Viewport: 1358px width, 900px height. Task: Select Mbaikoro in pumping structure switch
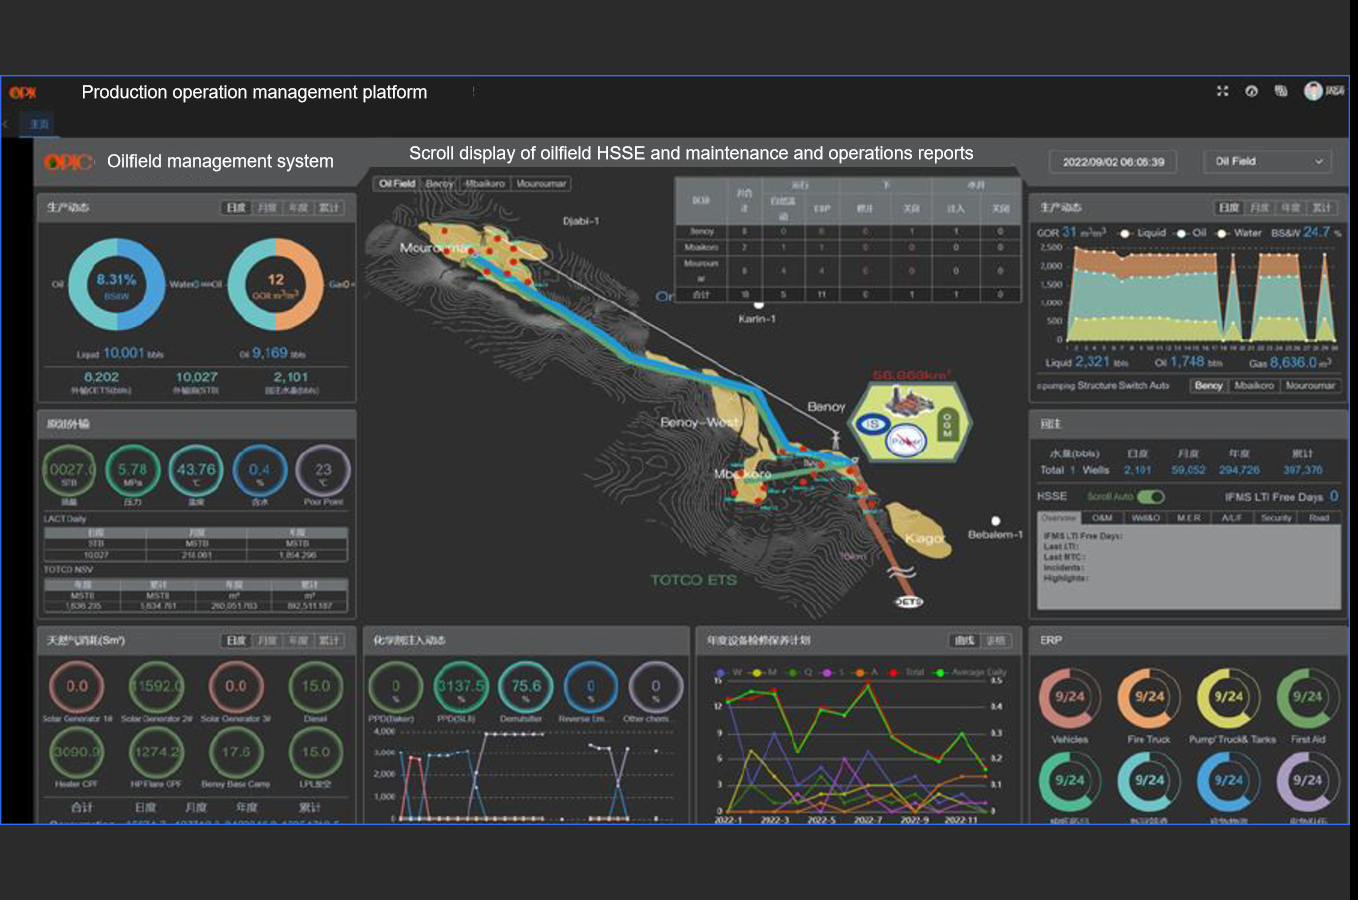click(x=1254, y=386)
